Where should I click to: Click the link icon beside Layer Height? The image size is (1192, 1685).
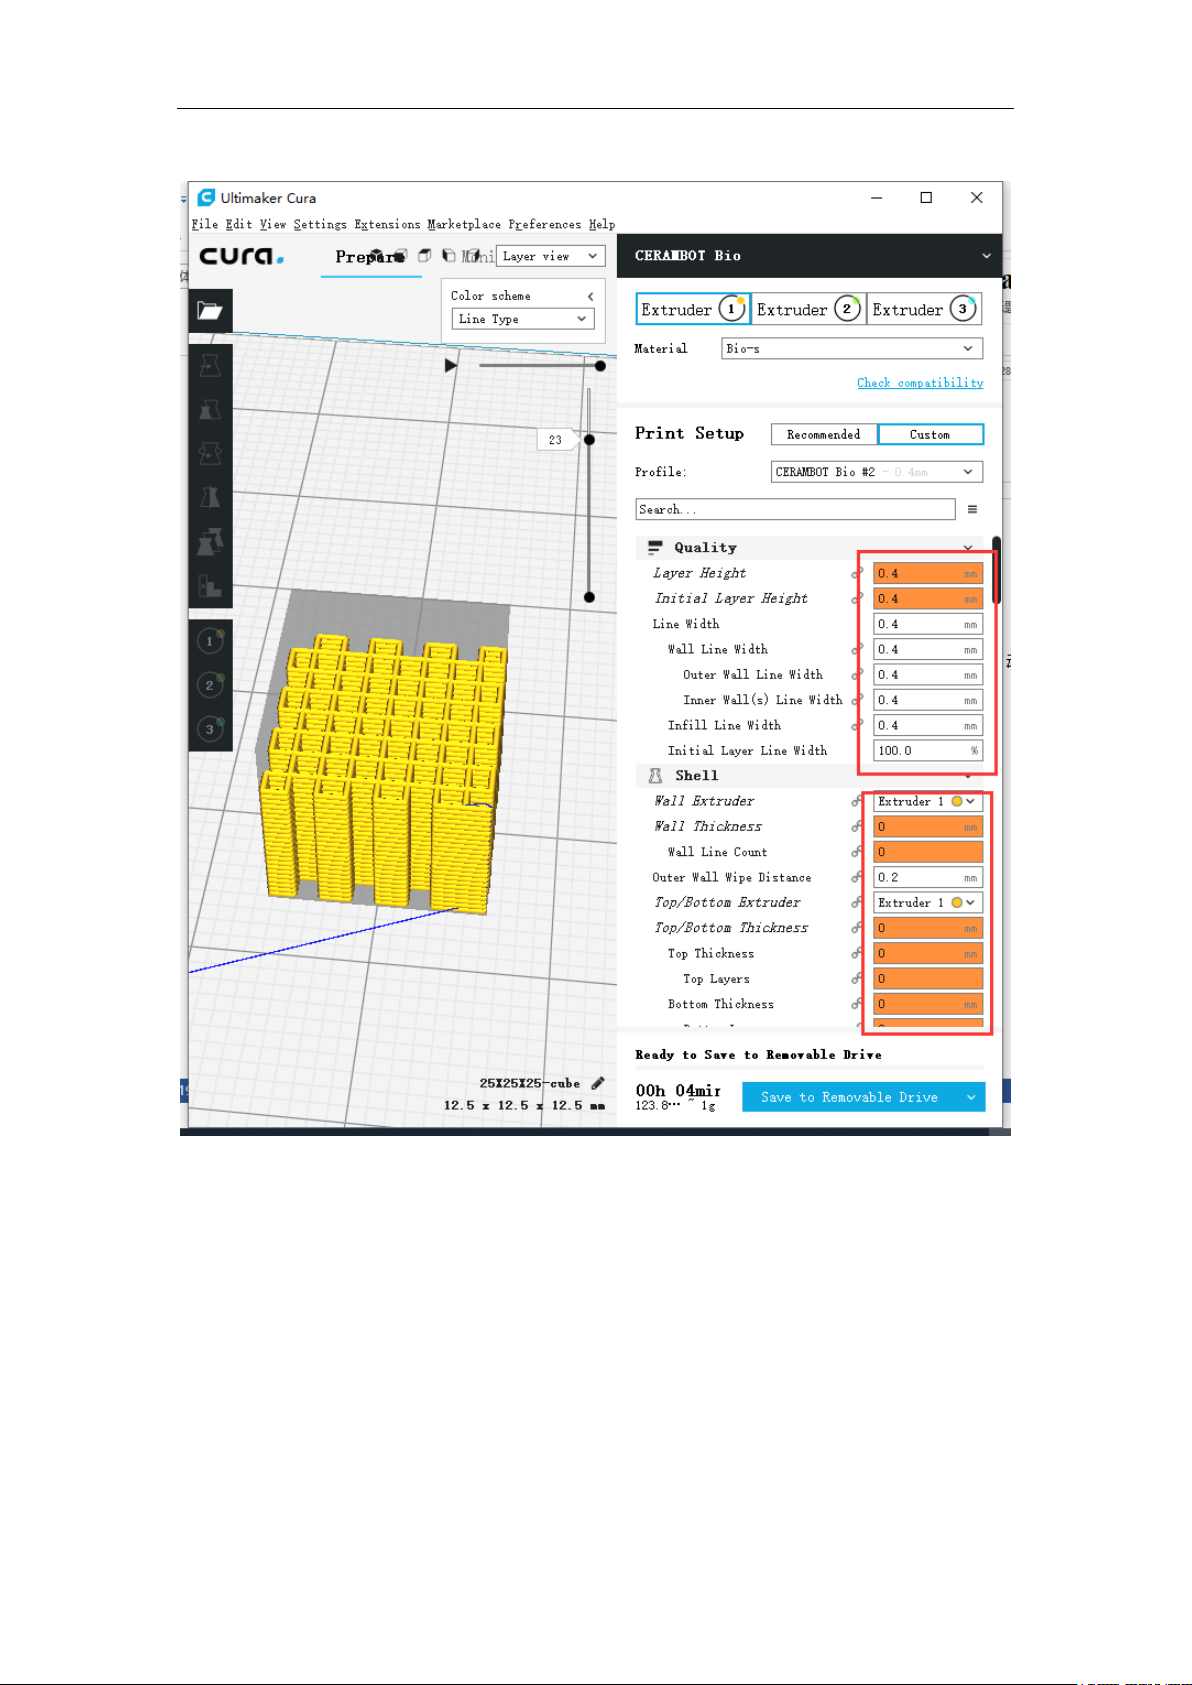(857, 573)
